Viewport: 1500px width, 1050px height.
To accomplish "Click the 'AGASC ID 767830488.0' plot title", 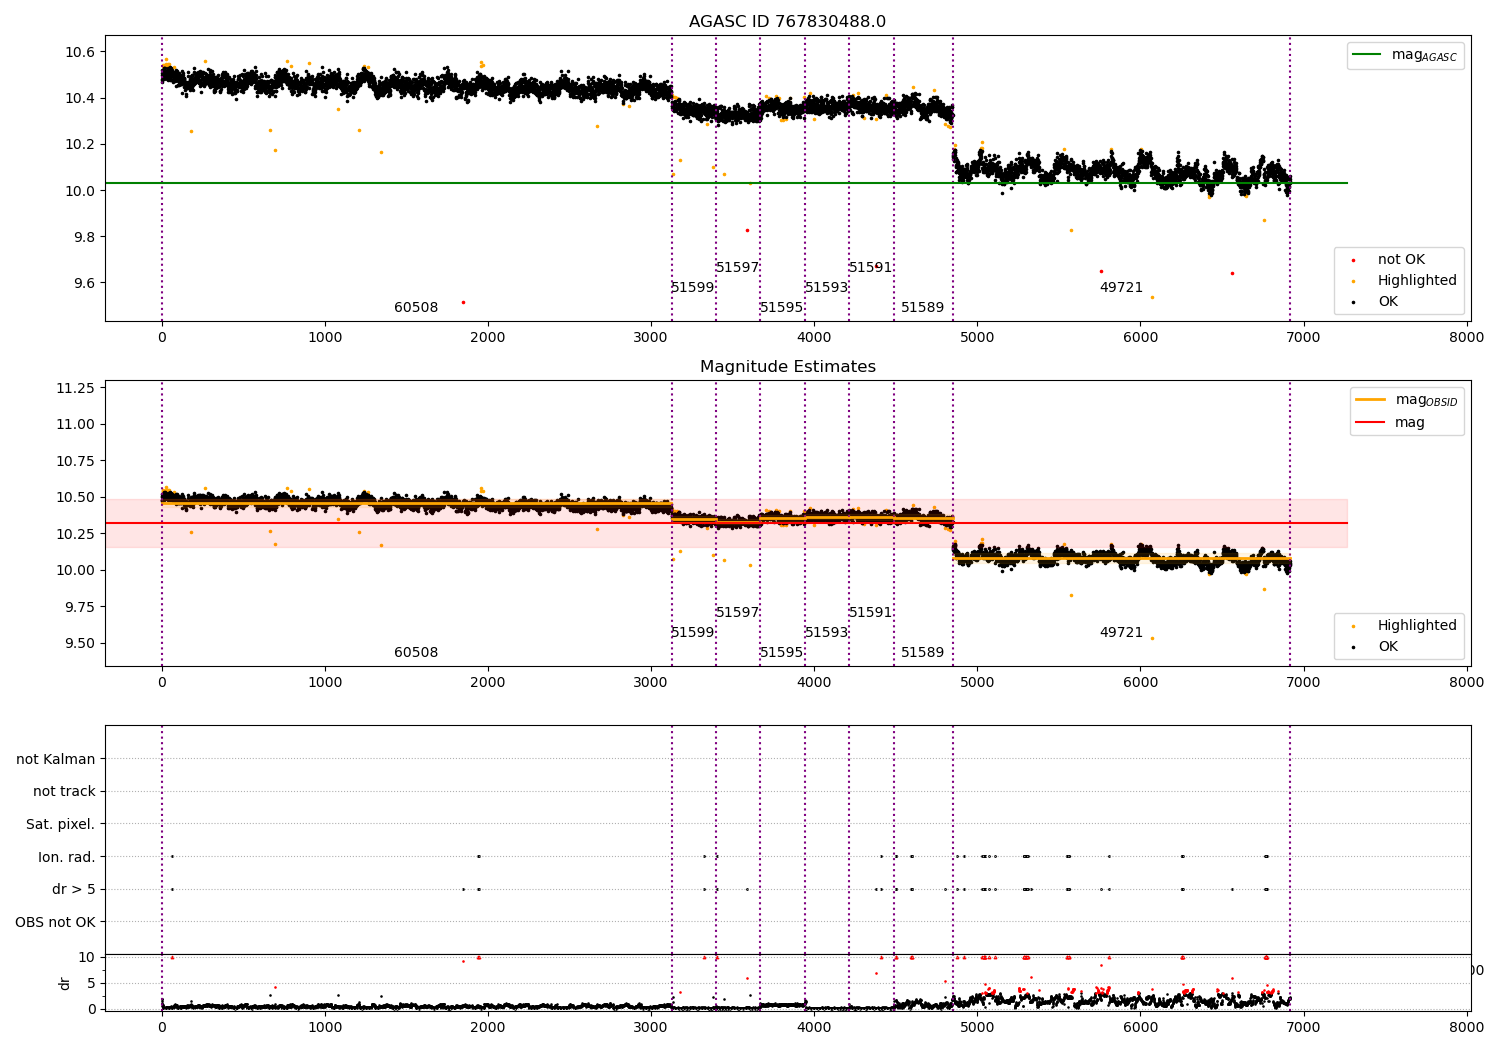I will pos(787,22).
